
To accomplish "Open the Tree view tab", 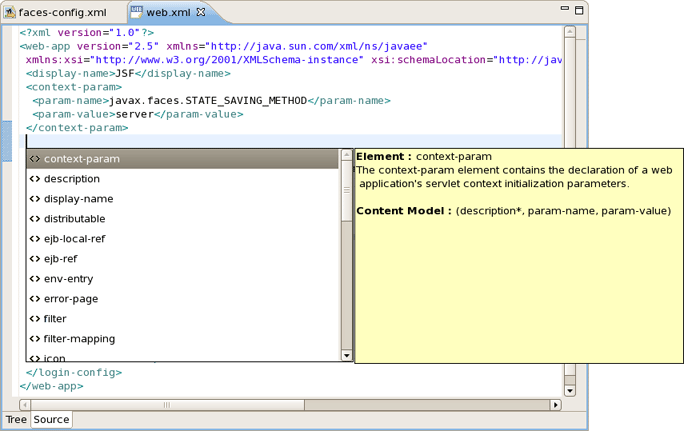I will click(x=17, y=420).
